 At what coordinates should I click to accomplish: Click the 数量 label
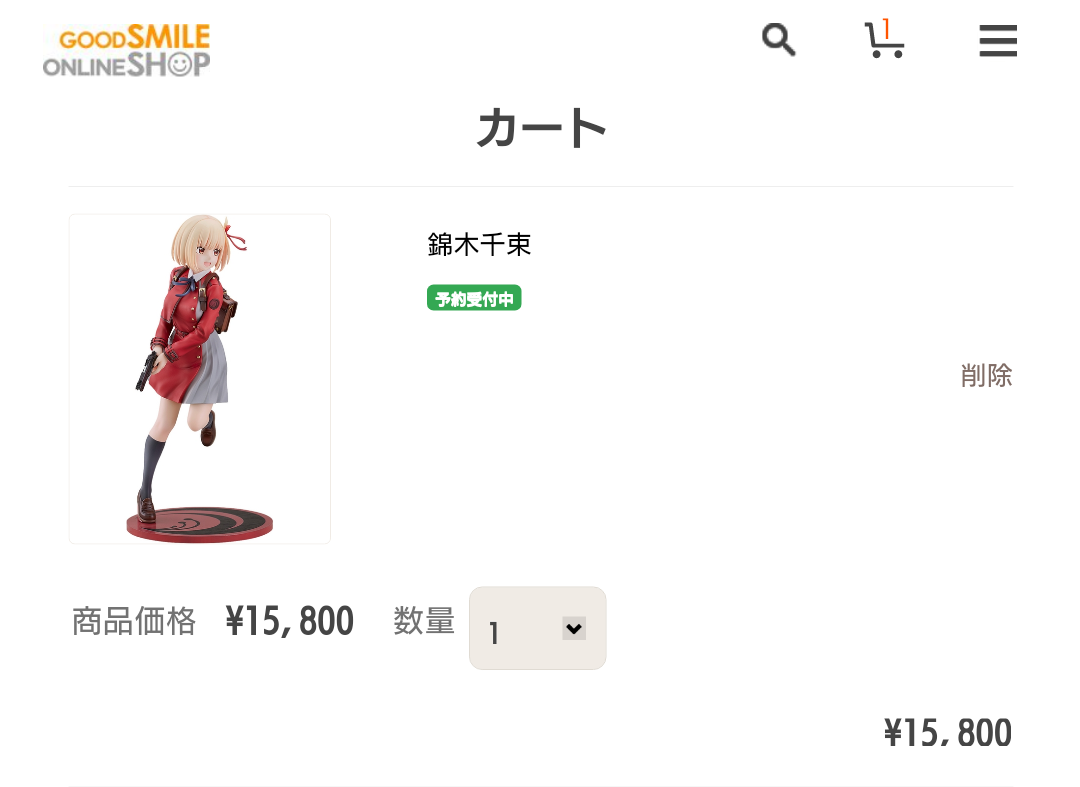tap(424, 622)
